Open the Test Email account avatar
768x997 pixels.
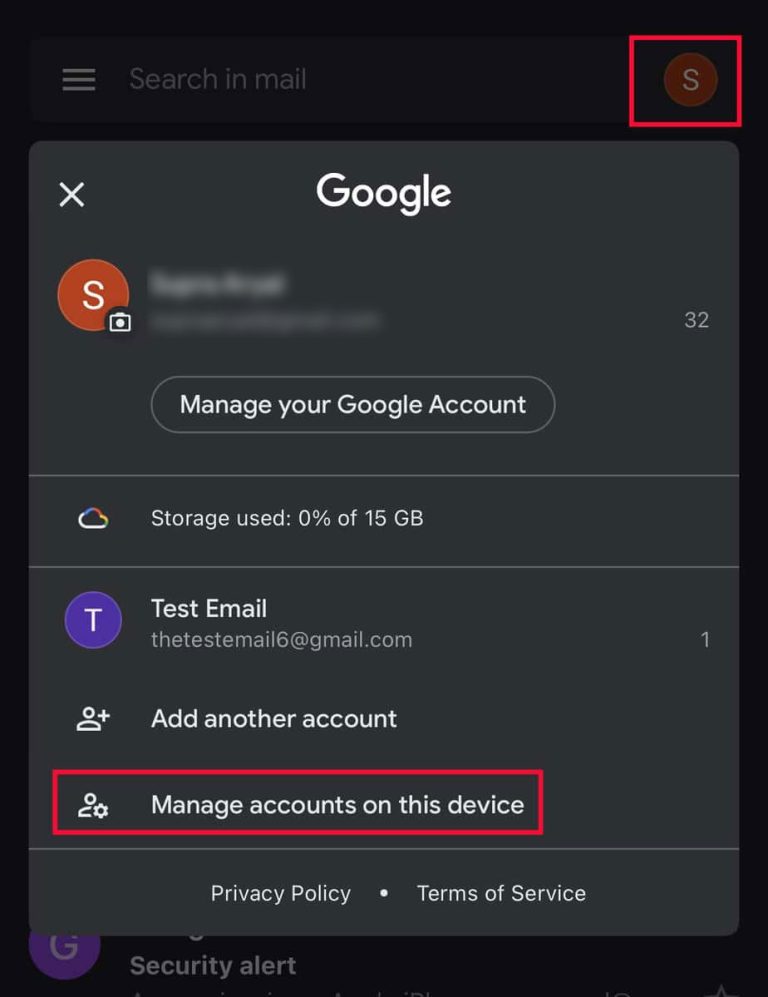(93, 620)
